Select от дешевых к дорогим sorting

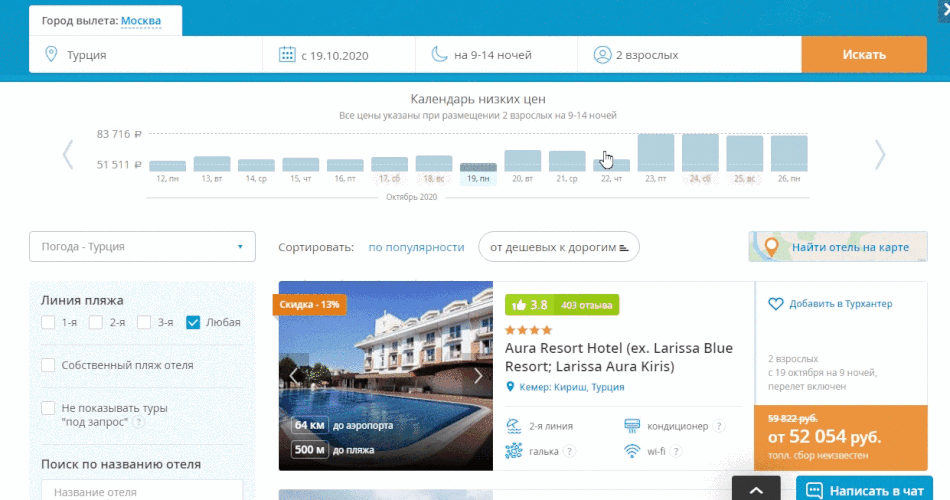coord(558,247)
